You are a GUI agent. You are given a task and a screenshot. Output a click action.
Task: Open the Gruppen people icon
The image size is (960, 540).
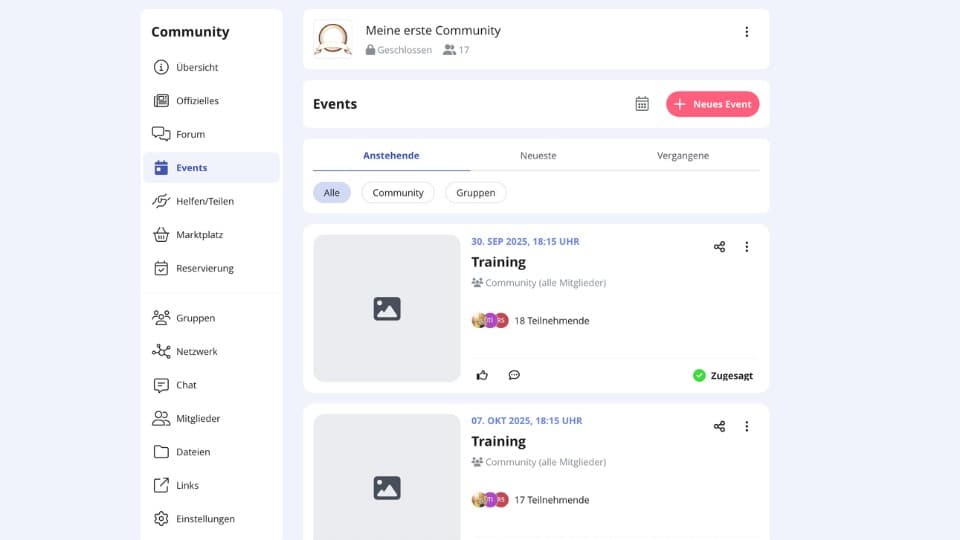pyautogui.click(x=161, y=318)
